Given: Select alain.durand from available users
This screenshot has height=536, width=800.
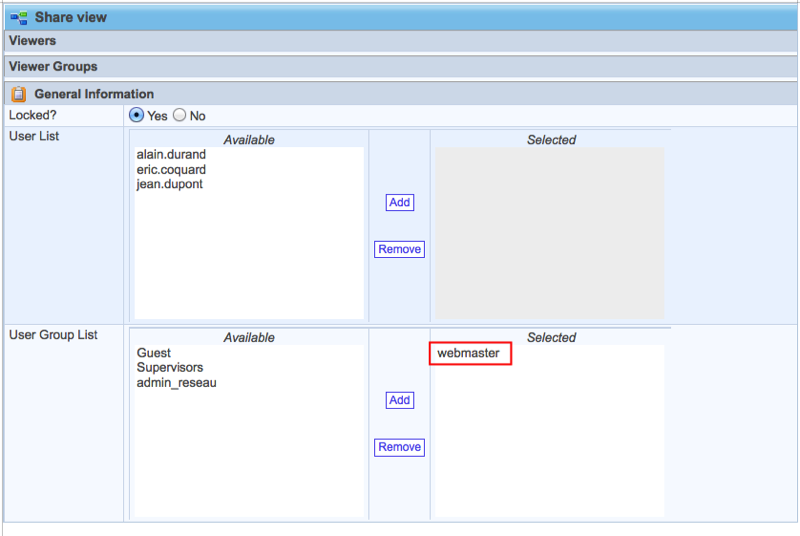Looking at the screenshot, I should pyautogui.click(x=173, y=156).
